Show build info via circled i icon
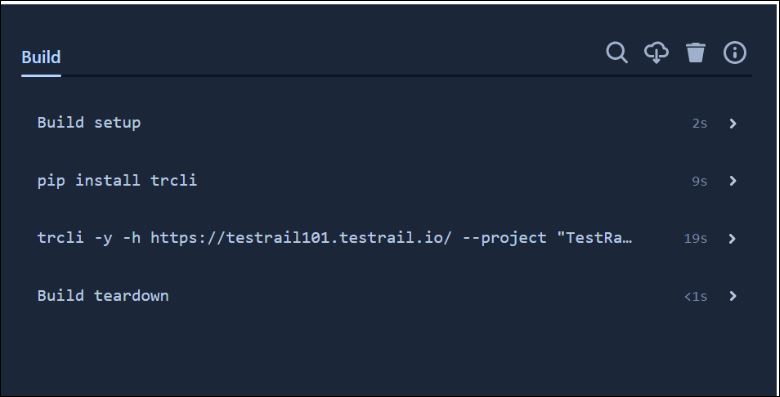 [x=735, y=52]
